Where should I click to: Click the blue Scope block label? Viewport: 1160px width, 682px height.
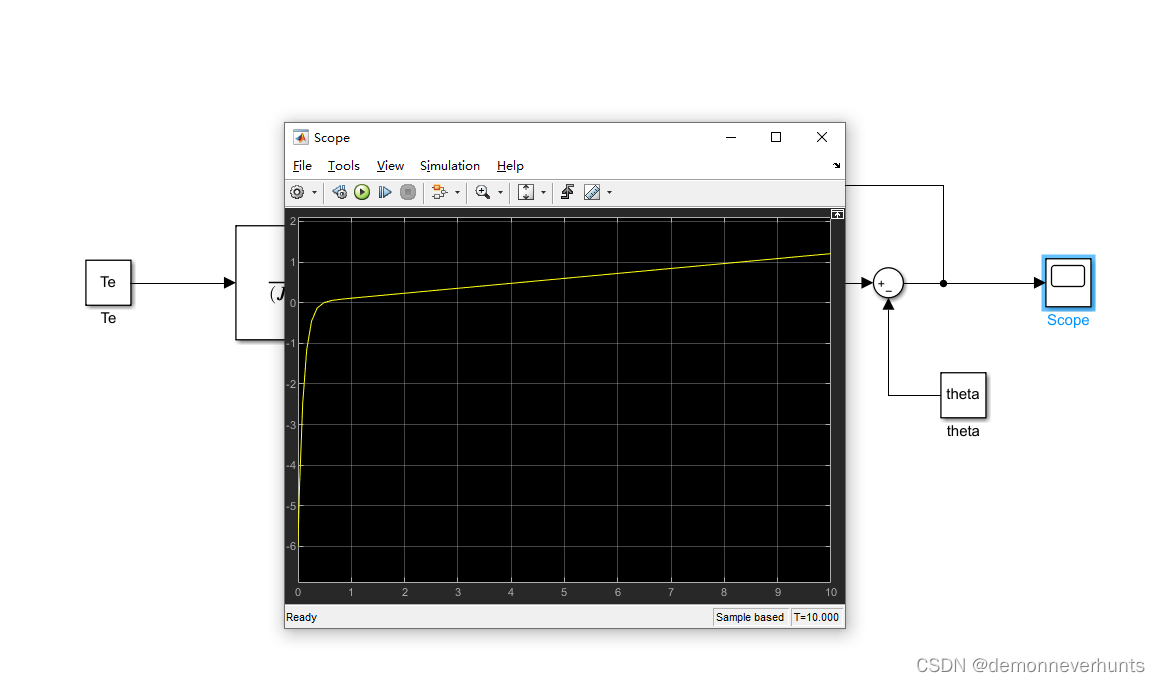click(x=1068, y=320)
